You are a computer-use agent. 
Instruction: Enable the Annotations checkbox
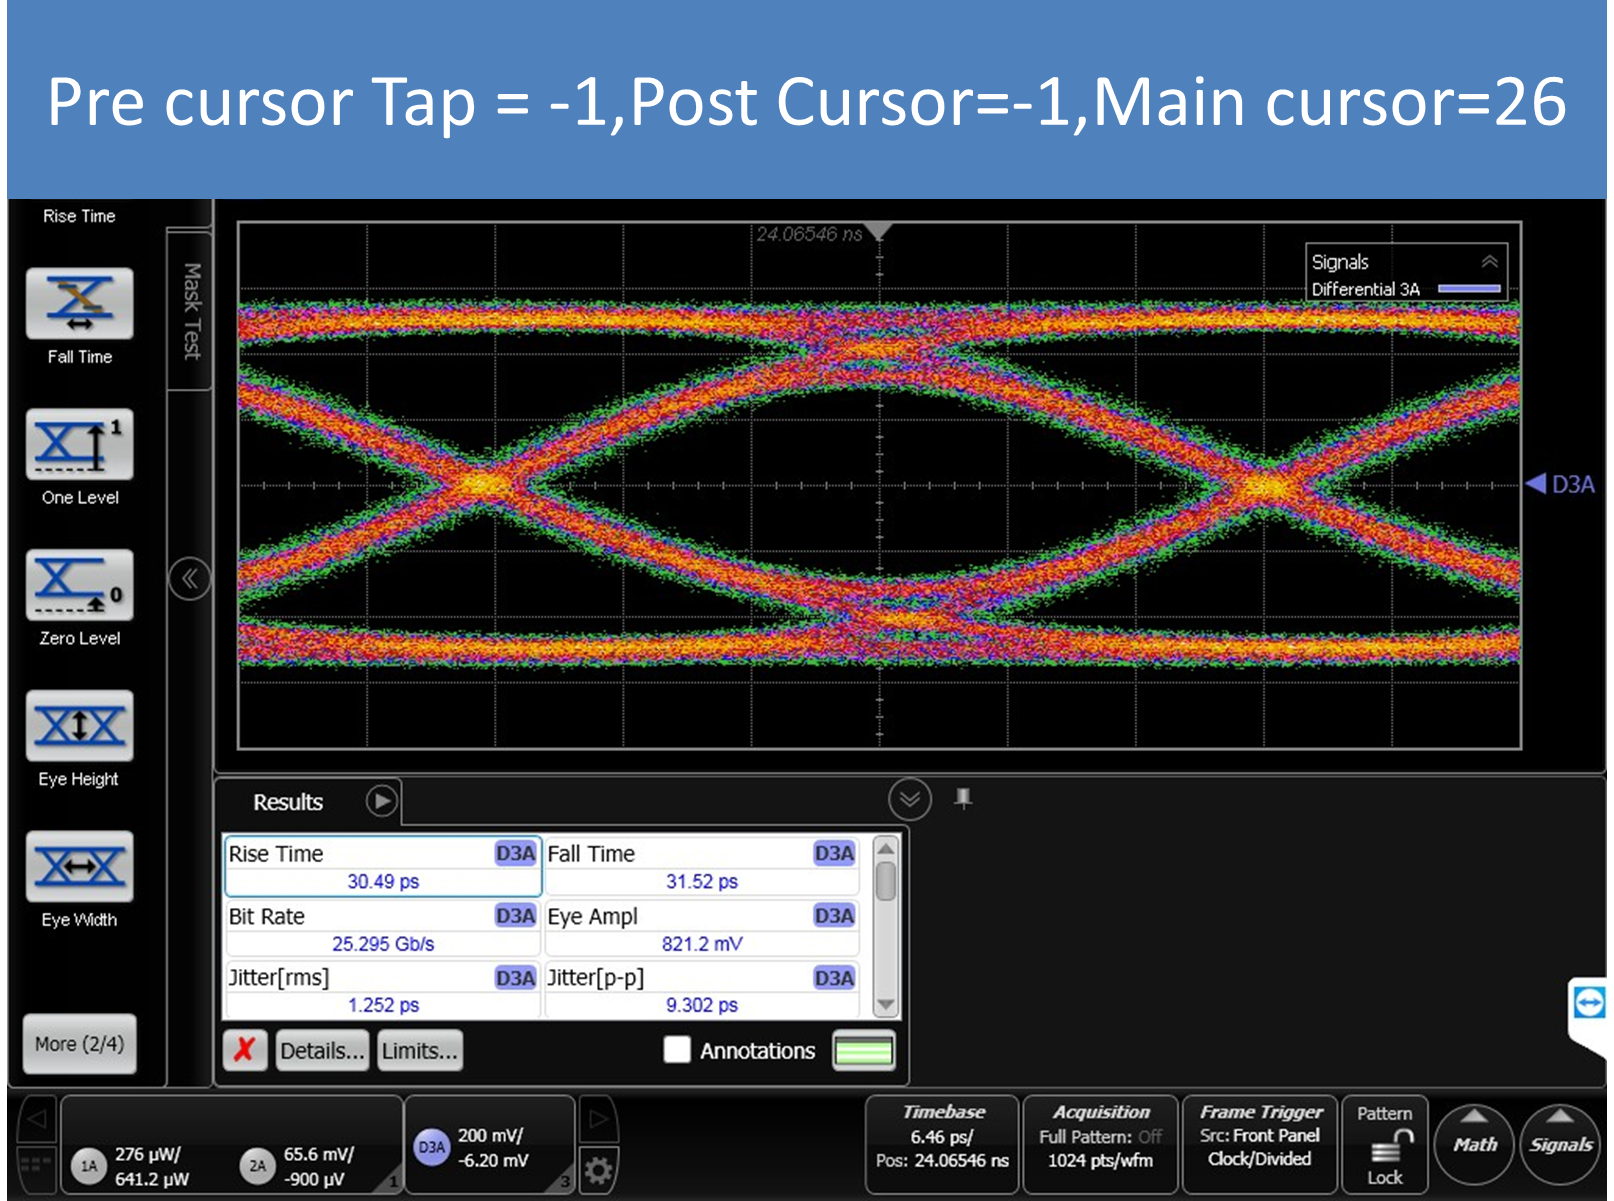[x=677, y=1049]
